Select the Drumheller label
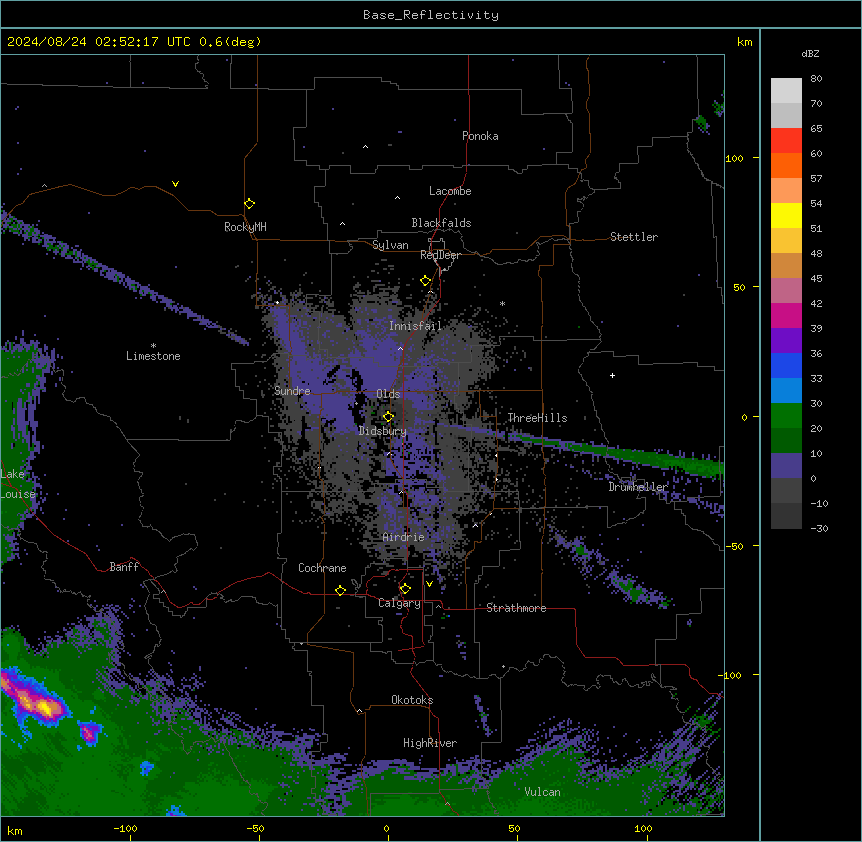Viewport: 862px width, 842px height. click(638, 487)
